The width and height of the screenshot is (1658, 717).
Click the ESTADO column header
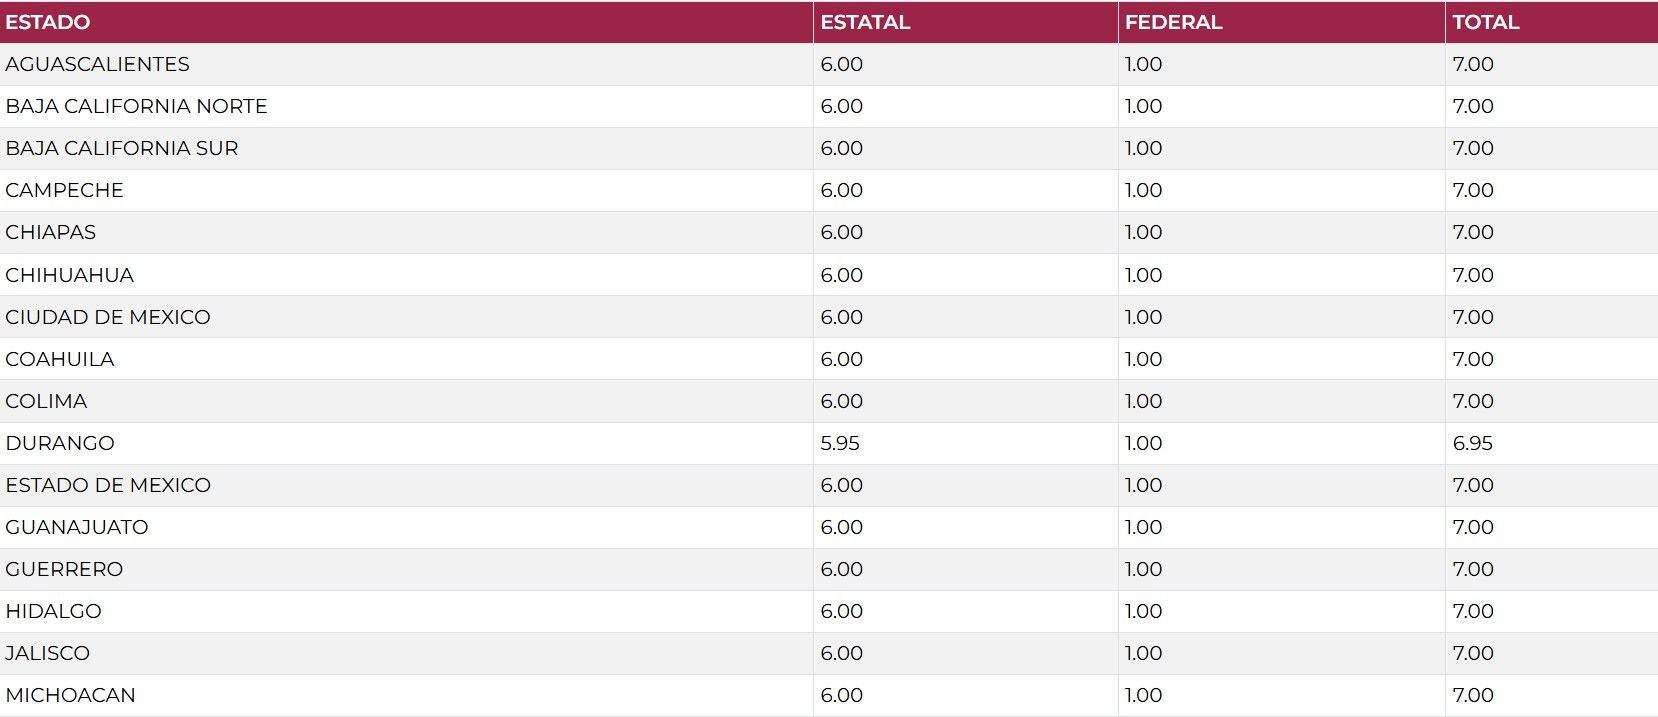click(48, 22)
